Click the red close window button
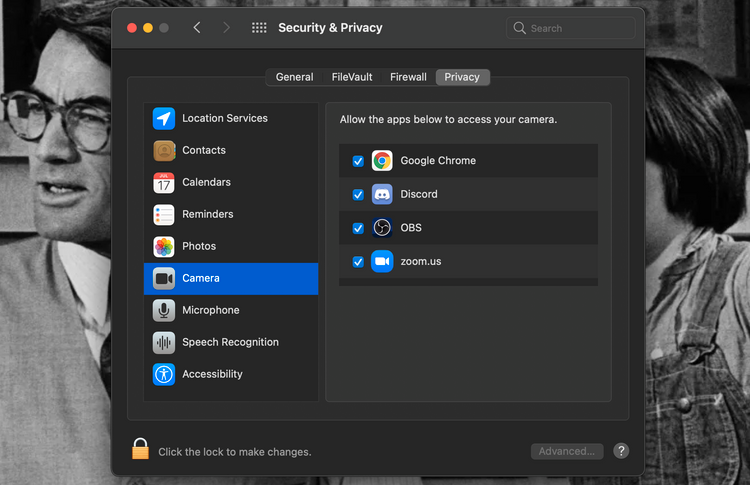Image resolution: width=750 pixels, height=485 pixels. tap(132, 28)
